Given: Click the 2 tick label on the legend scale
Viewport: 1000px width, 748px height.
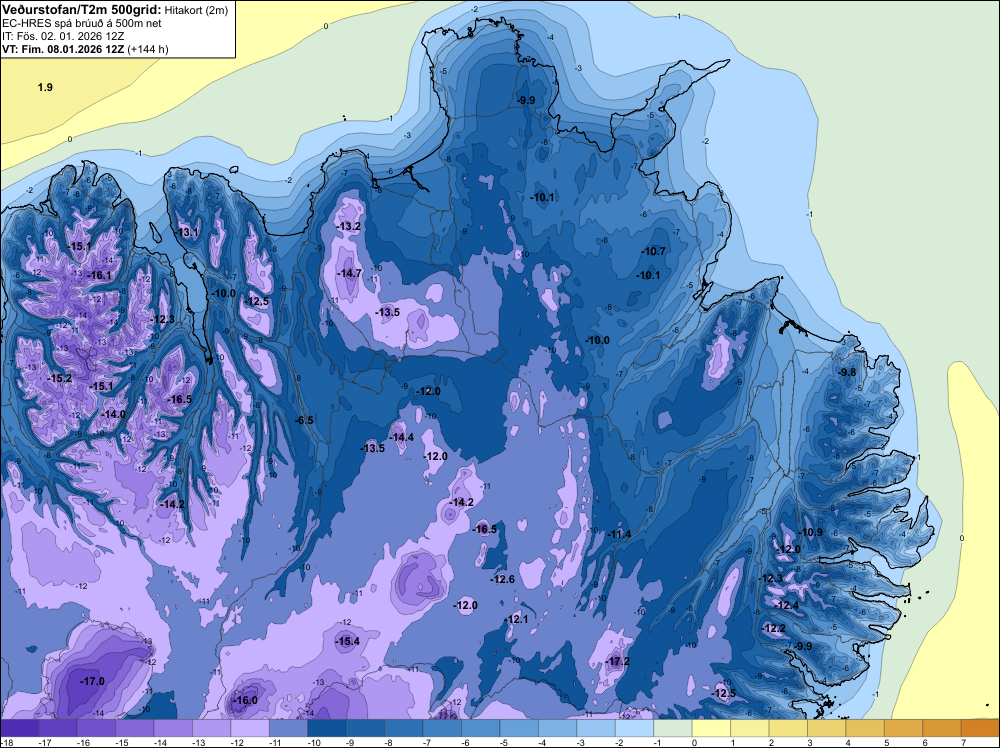Looking at the screenshot, I should point(771,742).
